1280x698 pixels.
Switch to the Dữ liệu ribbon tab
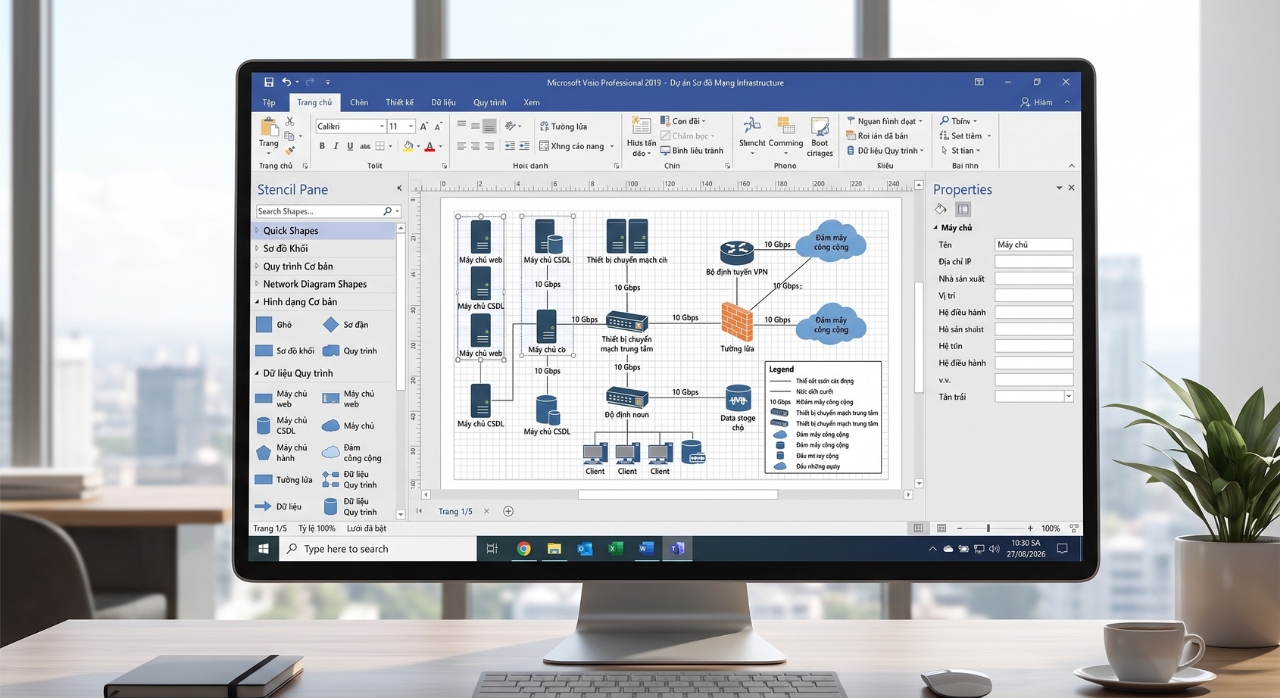tap(443, 102)
